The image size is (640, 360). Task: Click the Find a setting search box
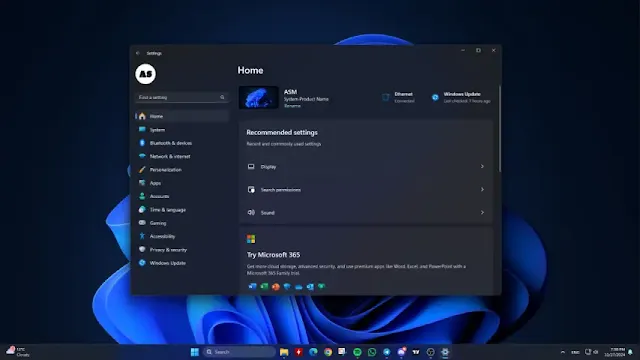point(182,97)
